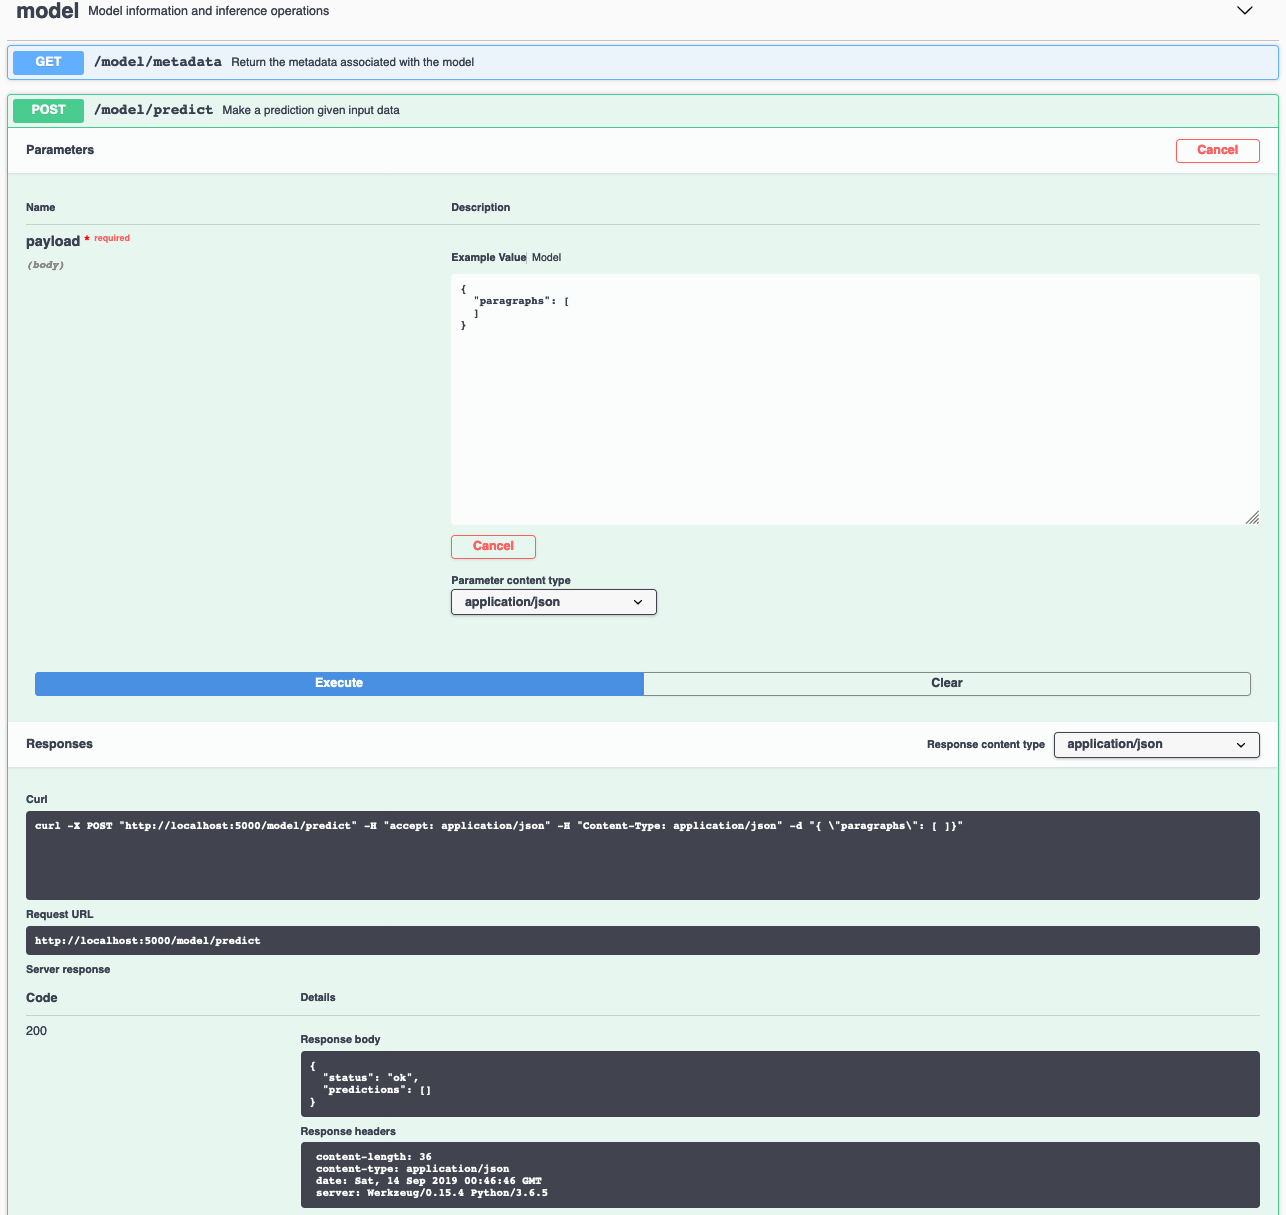Screen dimensions: 1286x1215
Task: Click the Request URL field
Action: pos(643,940)
